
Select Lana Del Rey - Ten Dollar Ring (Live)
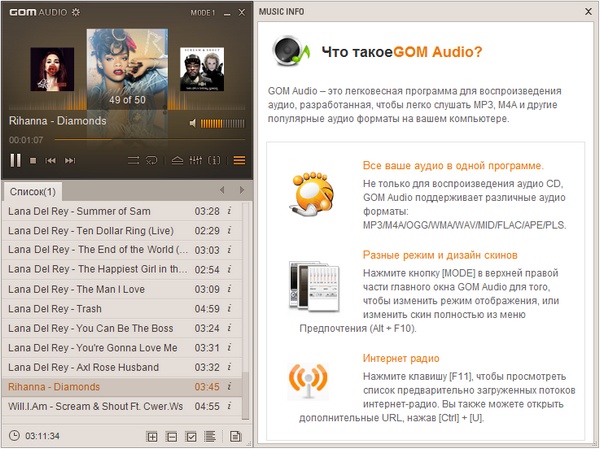pyautogui.click(x=122, y=231)
